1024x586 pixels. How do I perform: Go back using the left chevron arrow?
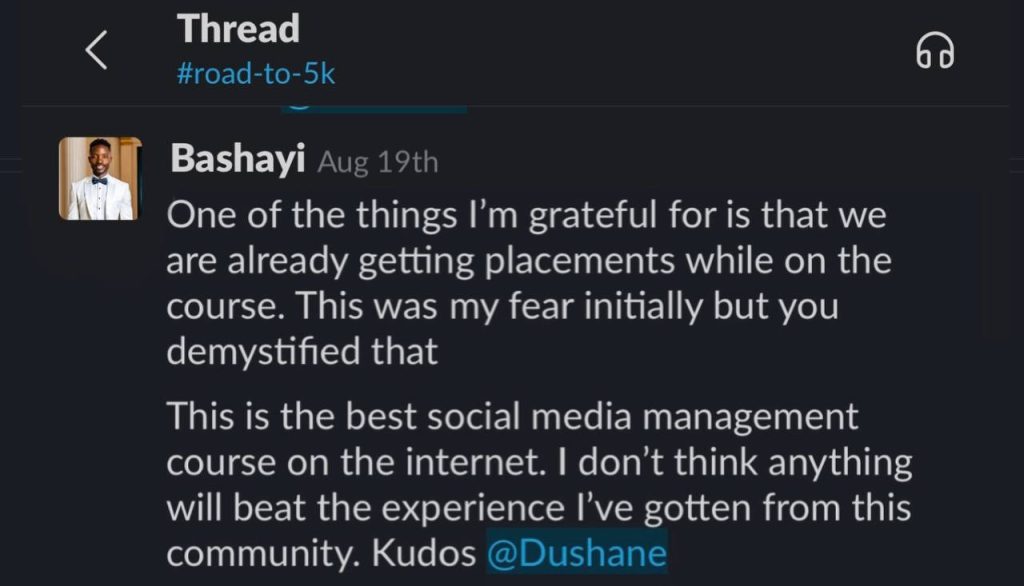96,50
